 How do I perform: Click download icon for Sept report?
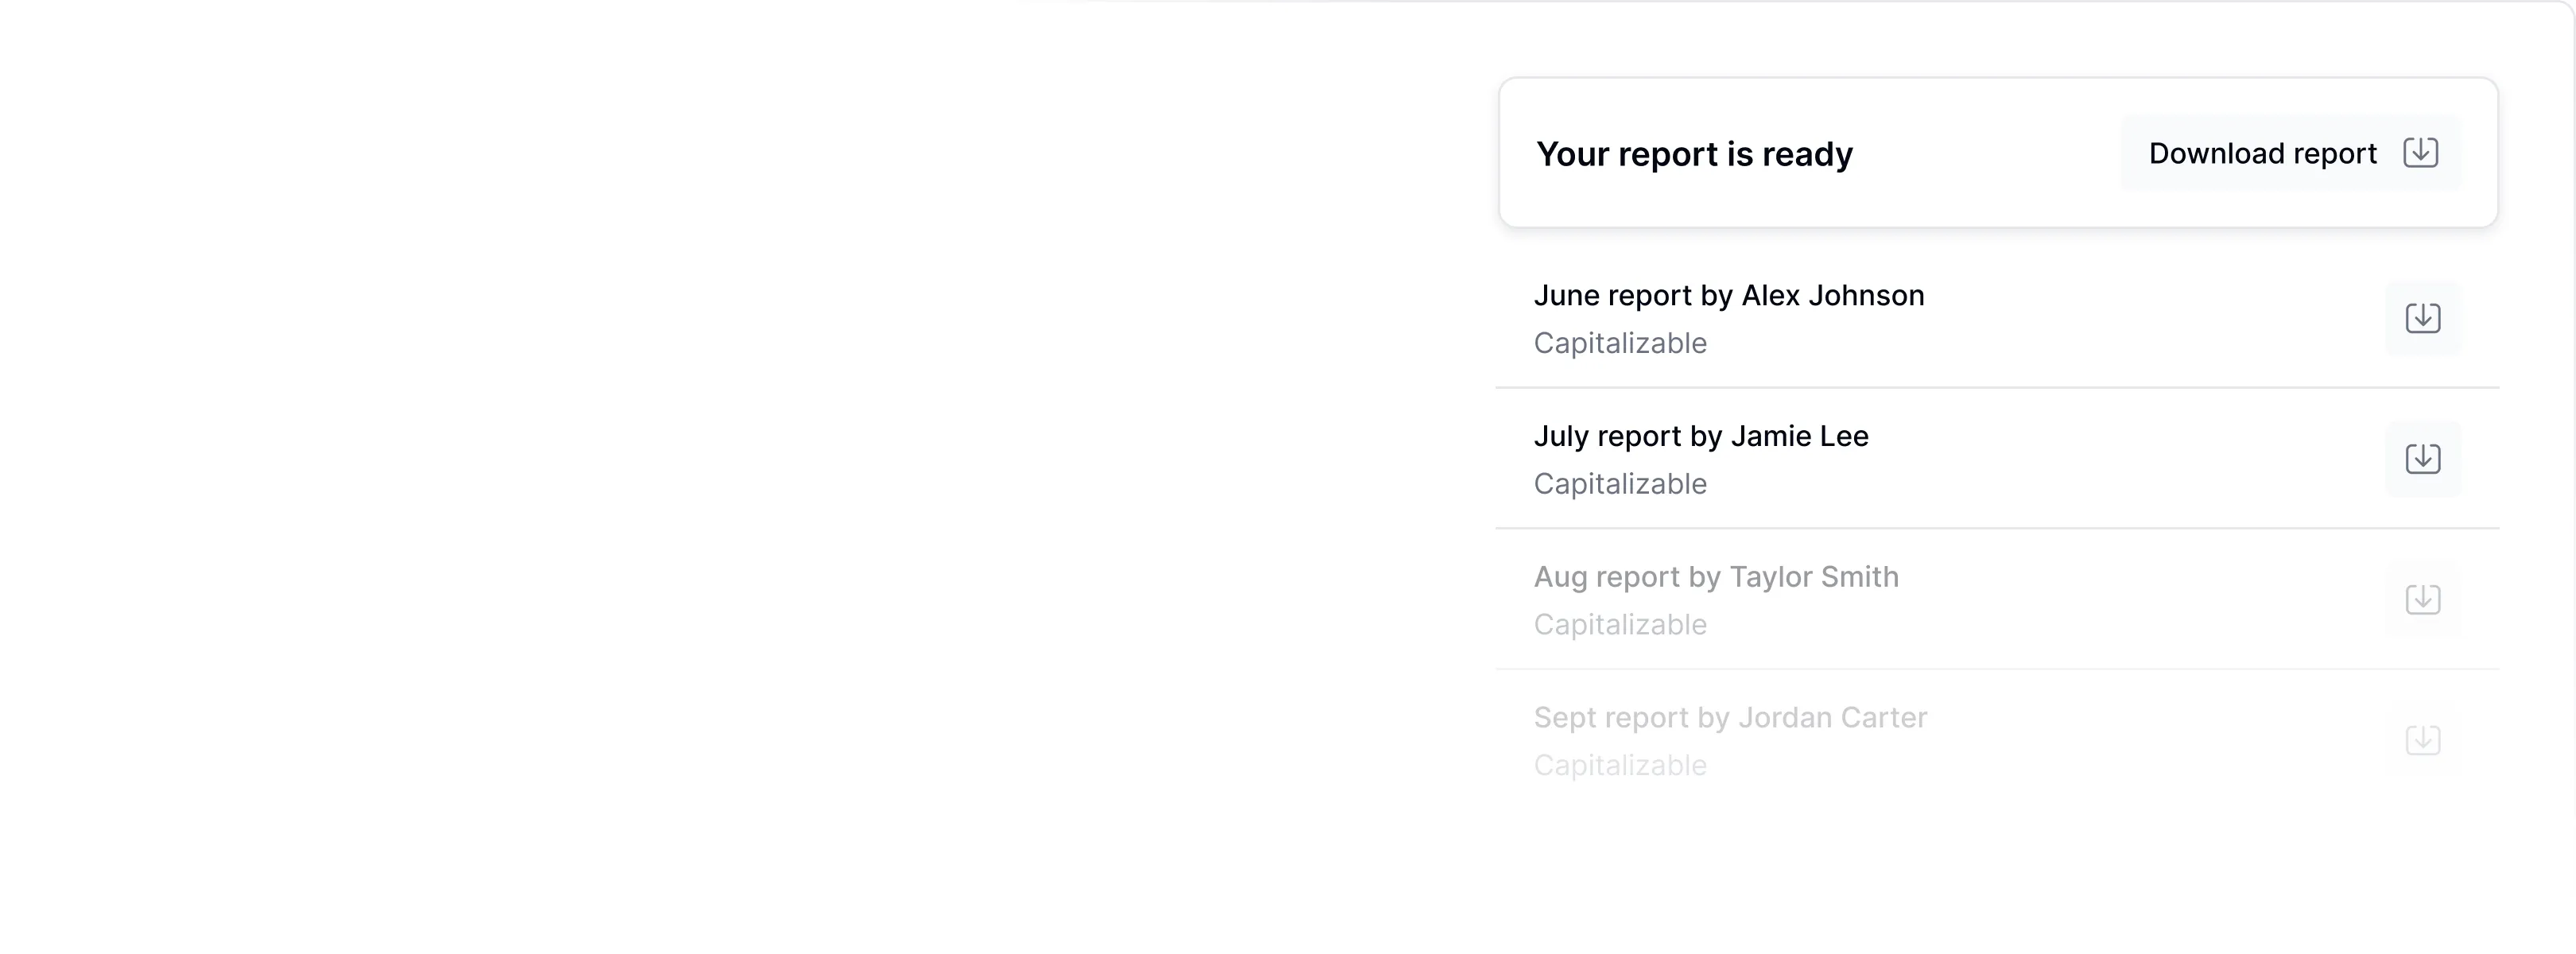(x=2423, y=741)
